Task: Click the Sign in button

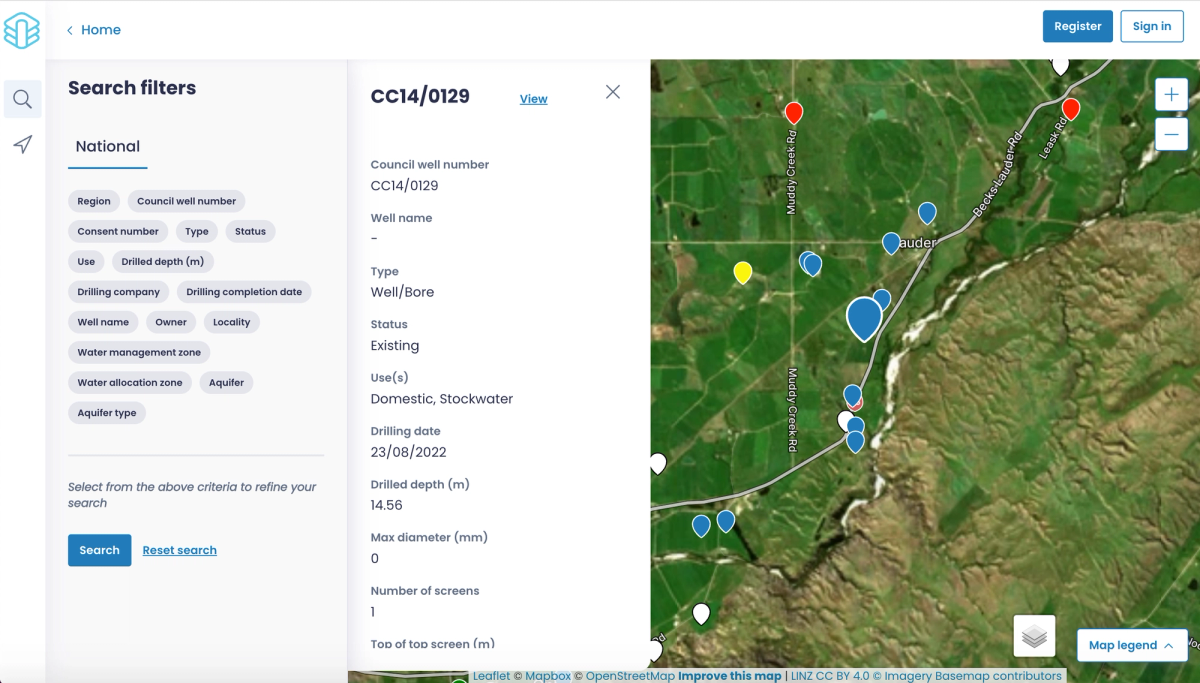Action: [x=1152, y=26]
